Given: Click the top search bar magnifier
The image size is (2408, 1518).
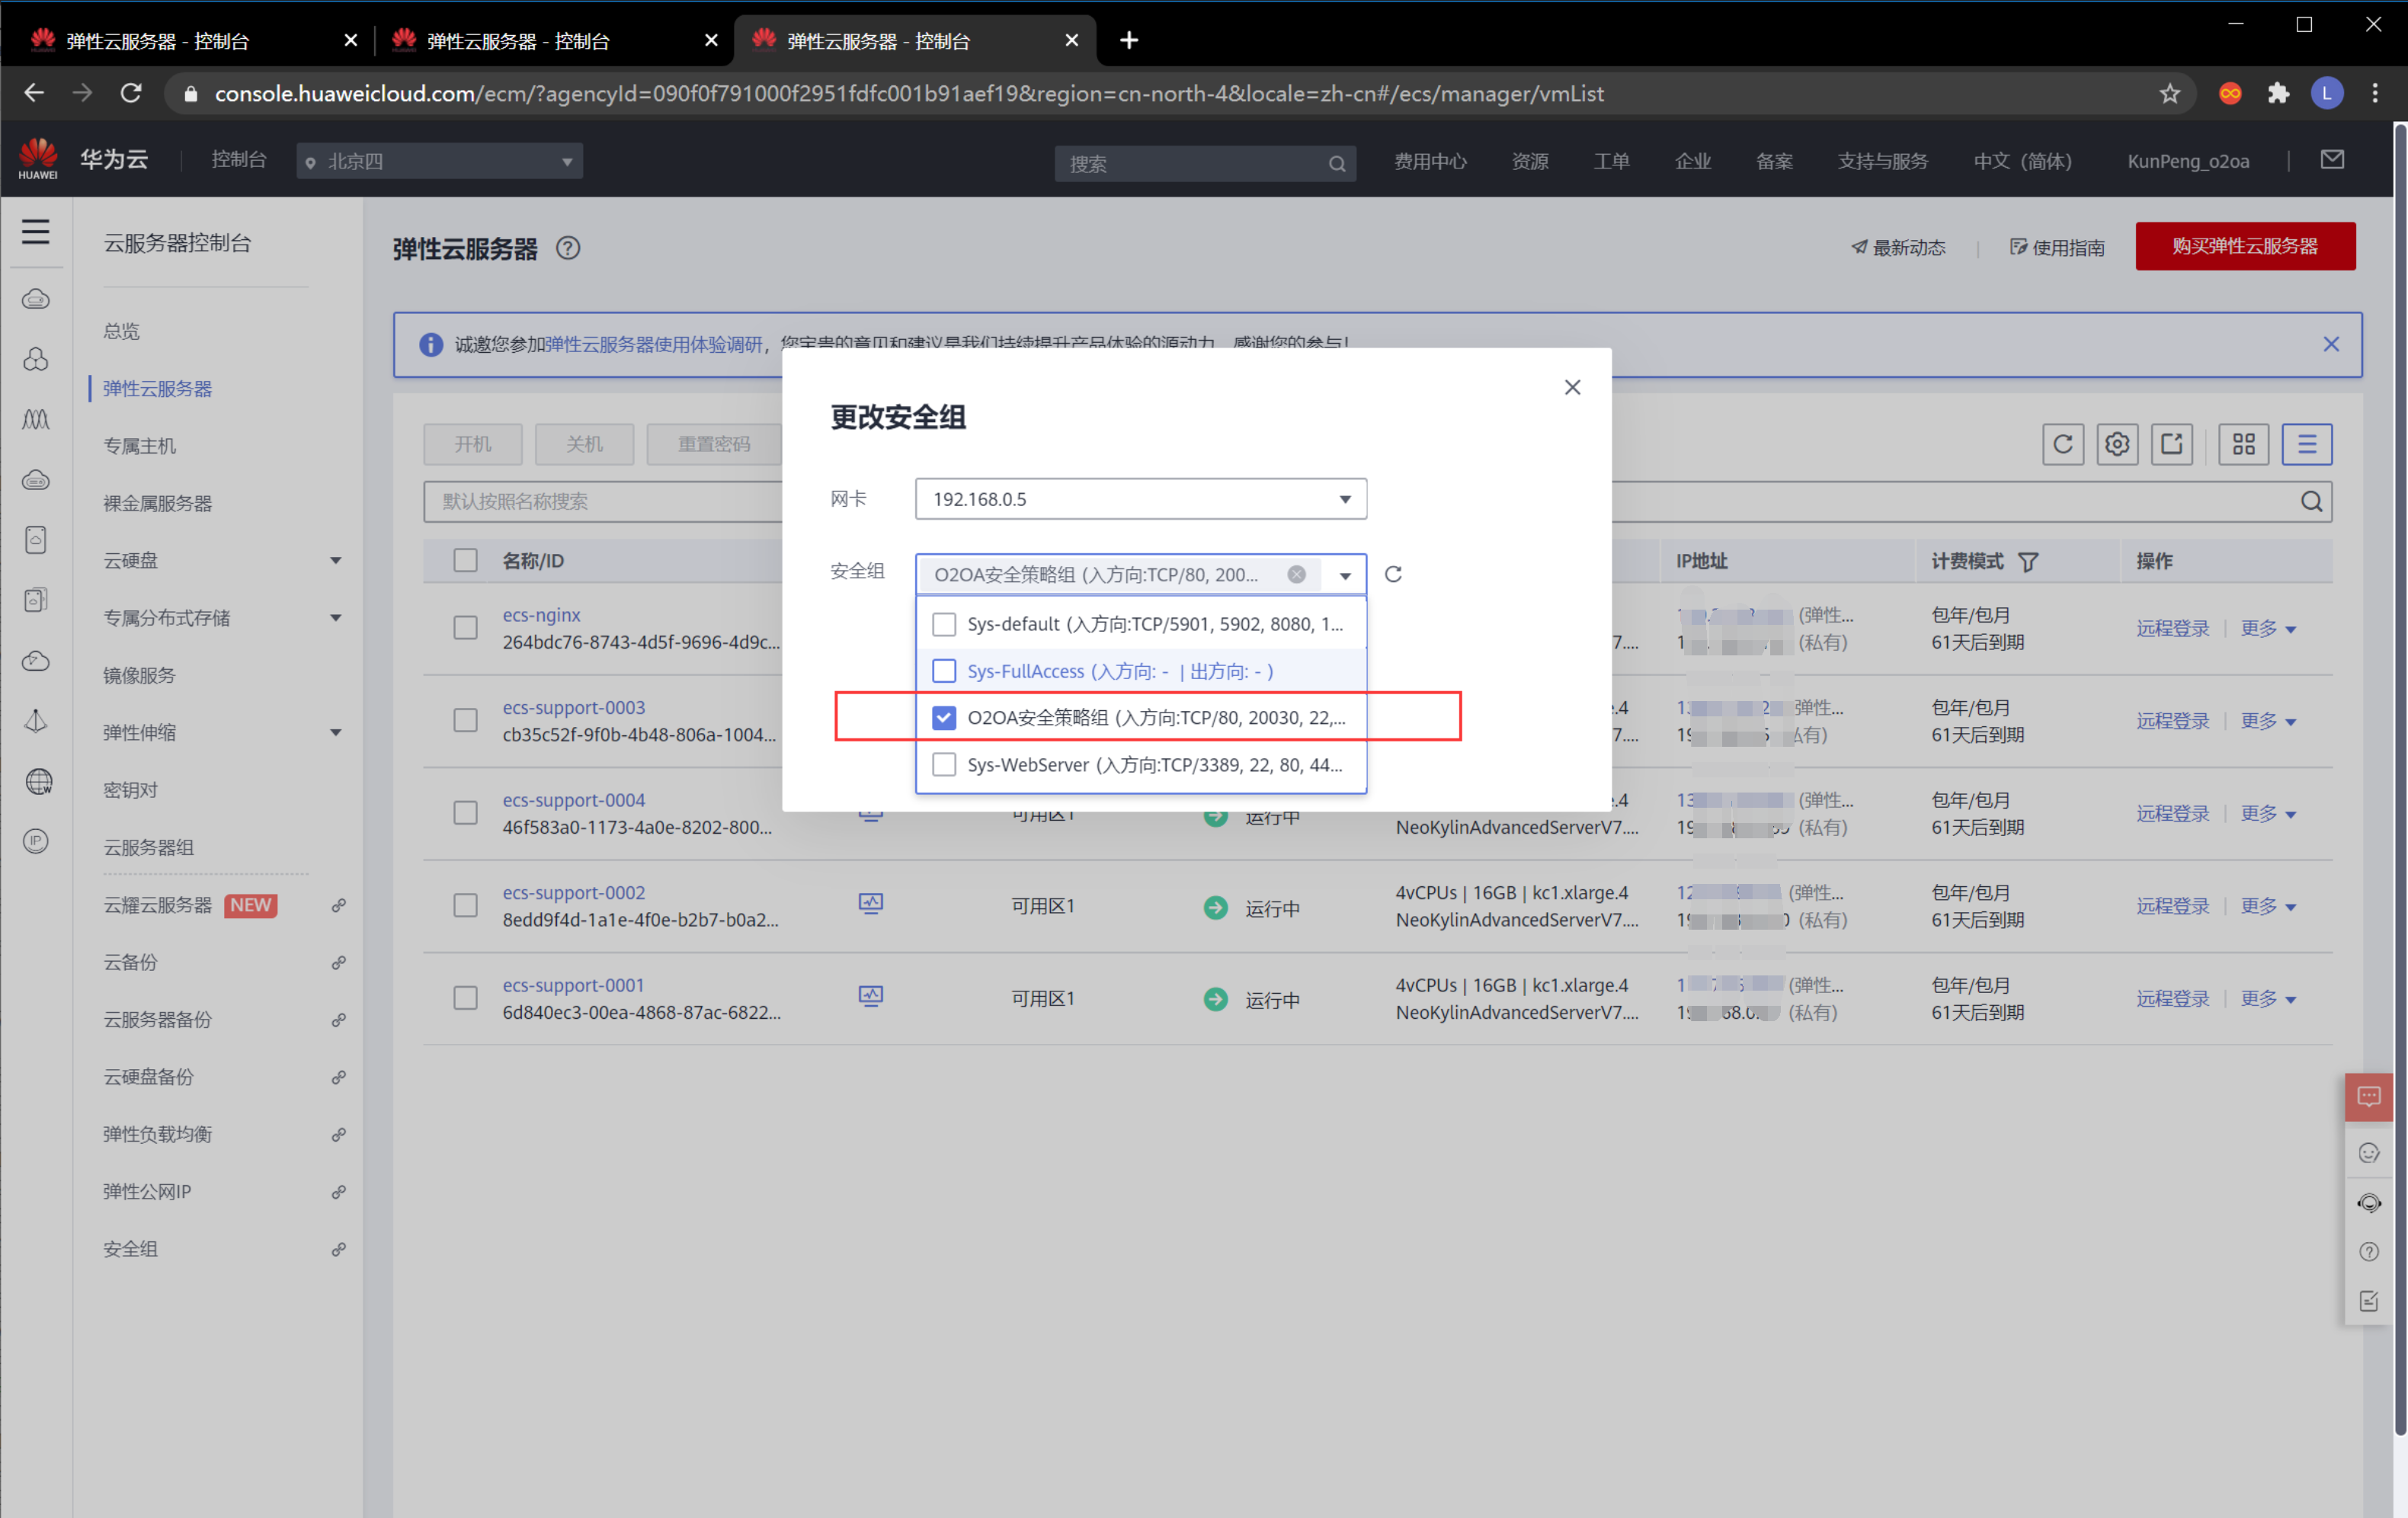Looking at the screenshot, I should click(1337, 164).
